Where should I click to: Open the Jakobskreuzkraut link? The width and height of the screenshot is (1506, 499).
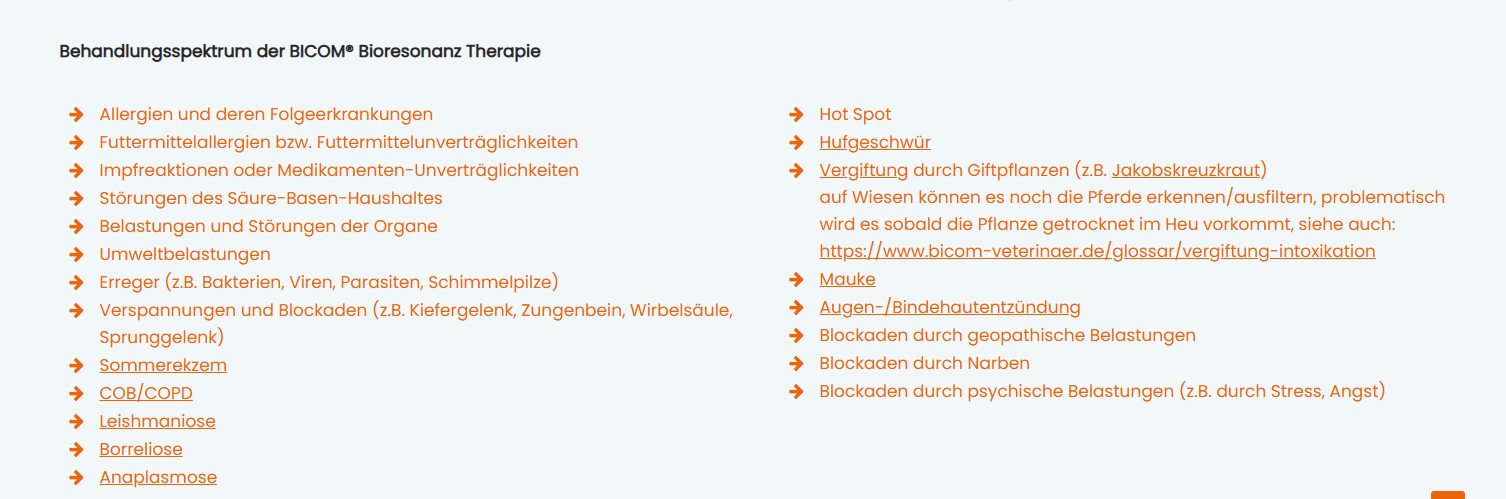pyautogui.click(x=1186, y=171)
